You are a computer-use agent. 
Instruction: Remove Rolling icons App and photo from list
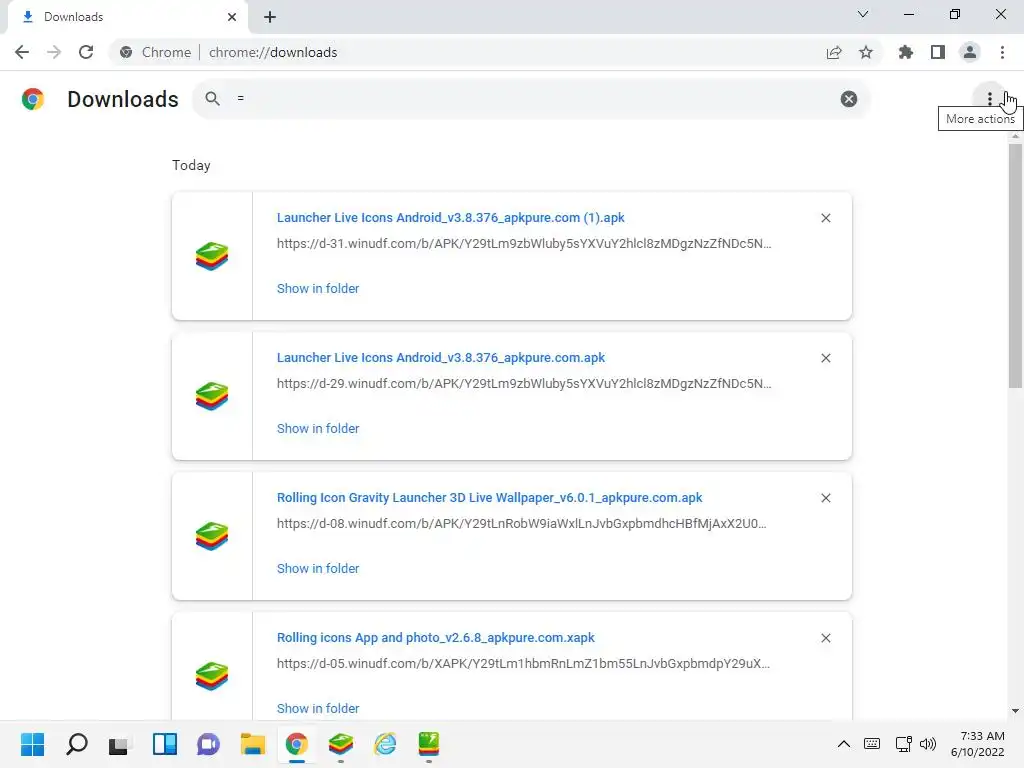pyautogui.click(x=826, y=638)
